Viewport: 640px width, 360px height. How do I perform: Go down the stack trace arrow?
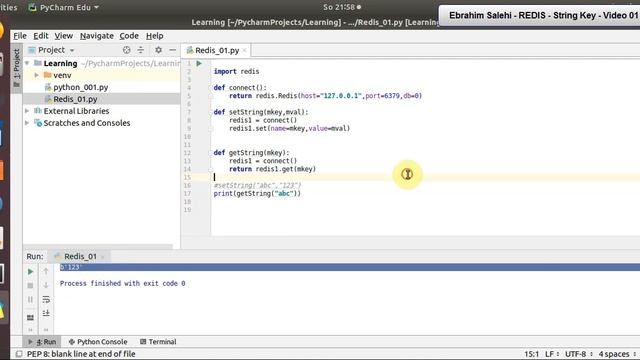pyautogui.click(x=46, y=285)
